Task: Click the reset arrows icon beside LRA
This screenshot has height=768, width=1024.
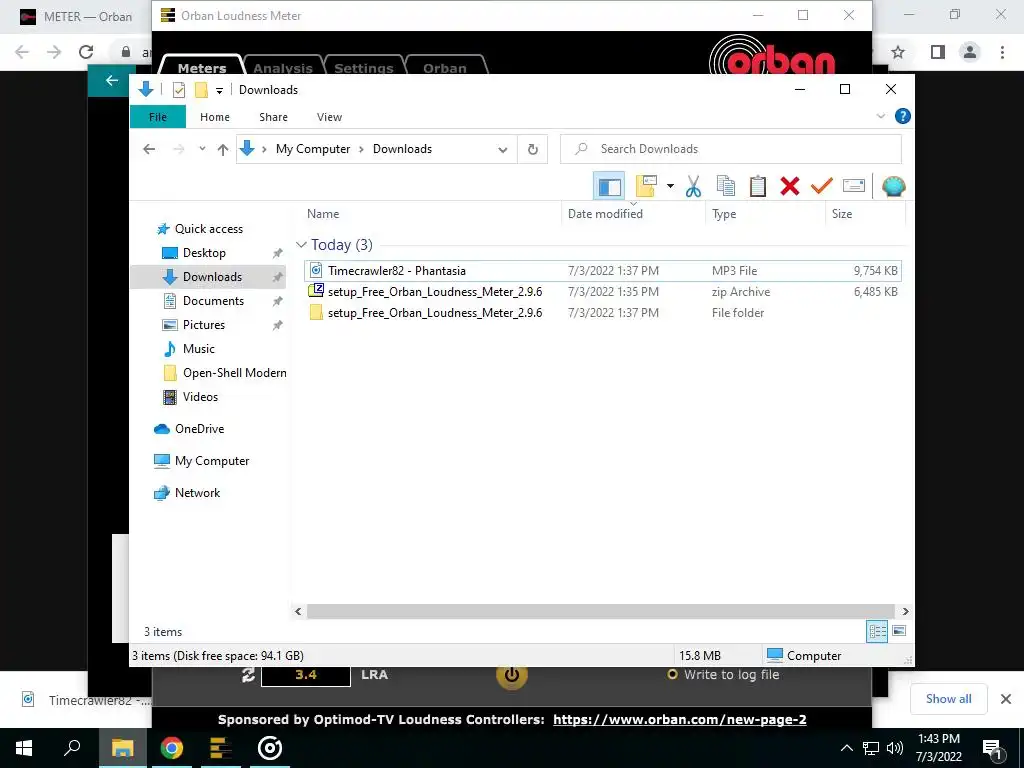Action: pyautogui.click(x=248, y=675)
